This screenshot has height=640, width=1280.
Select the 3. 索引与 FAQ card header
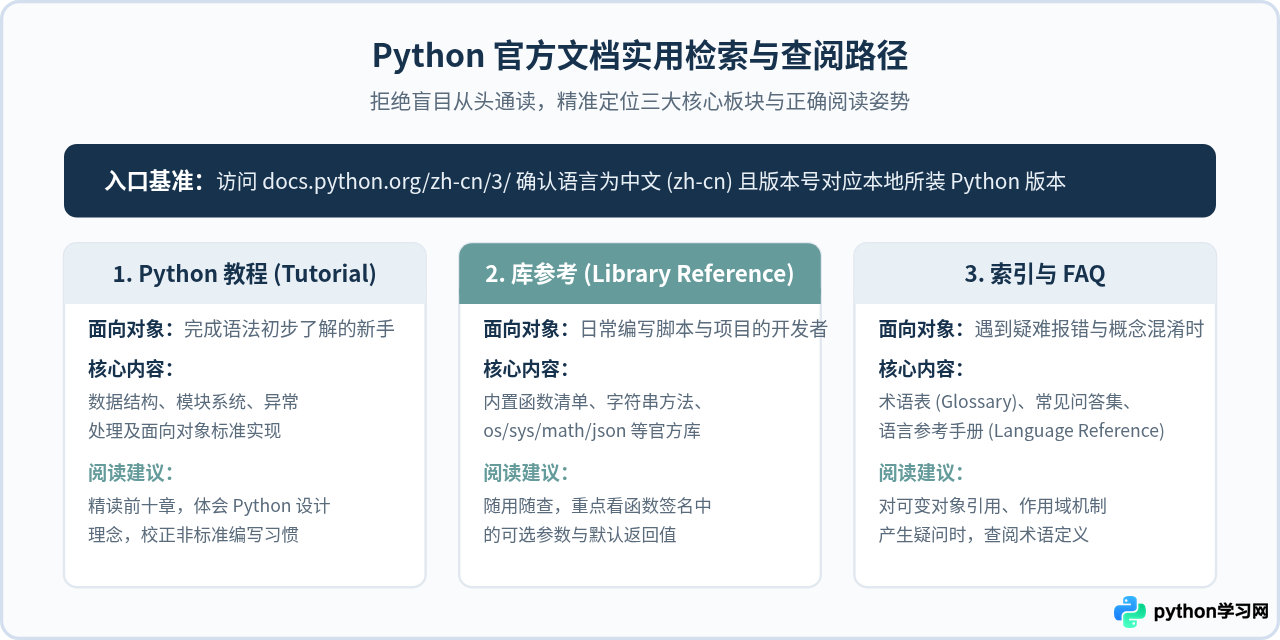click(1035, 274)
